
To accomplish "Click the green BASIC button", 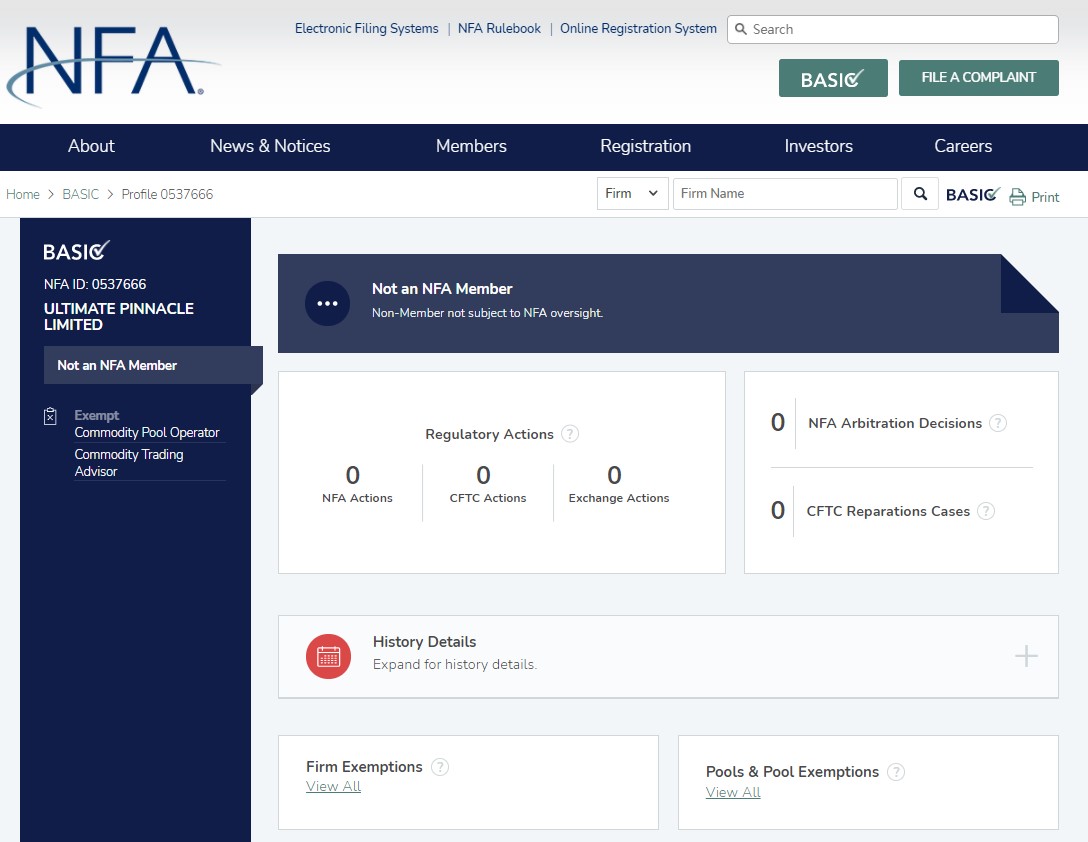I will [x=833, y=78].
